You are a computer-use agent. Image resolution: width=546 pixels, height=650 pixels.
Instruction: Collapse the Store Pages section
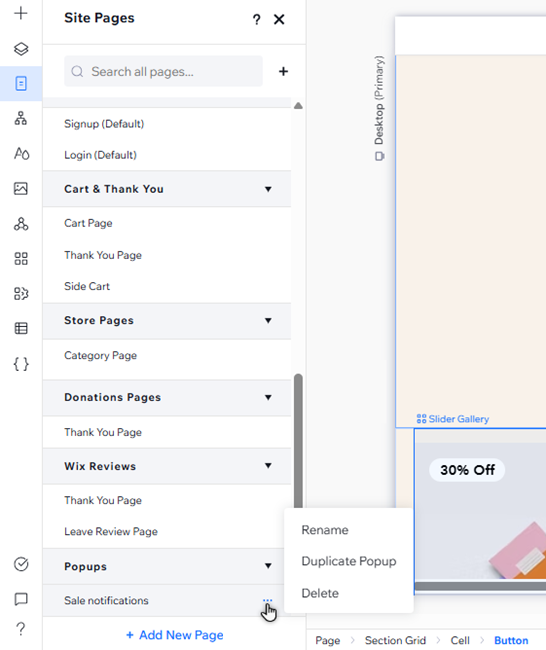tap(268, 320)
